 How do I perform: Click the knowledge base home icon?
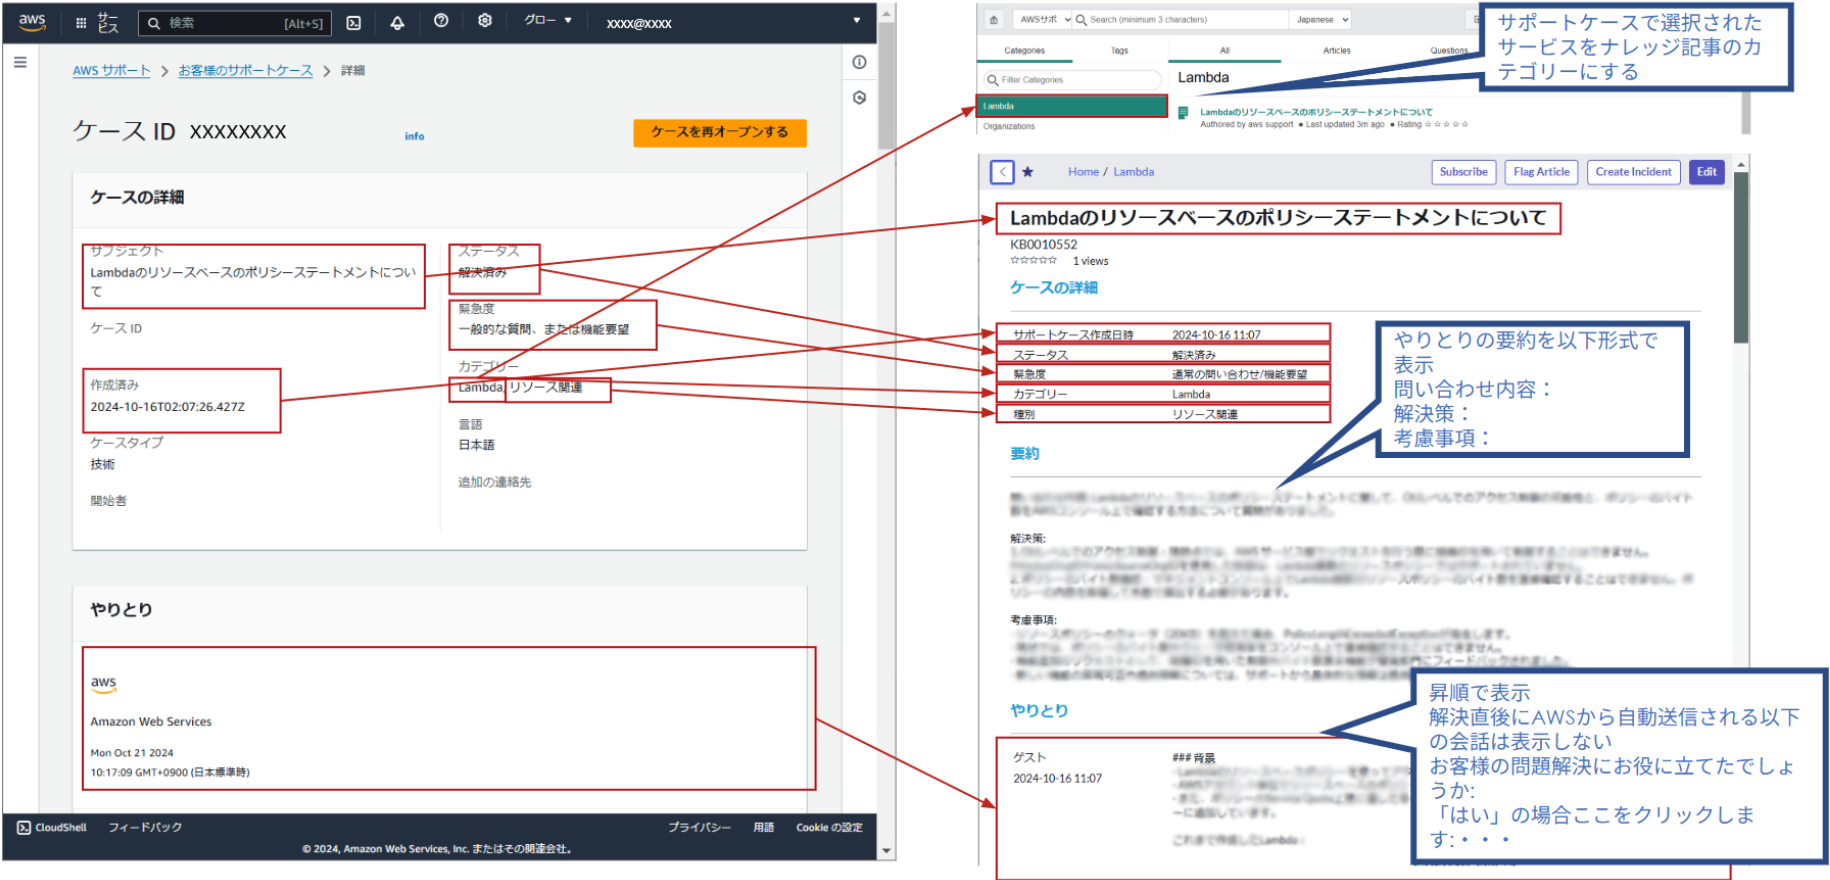click(x=994, y=19)
